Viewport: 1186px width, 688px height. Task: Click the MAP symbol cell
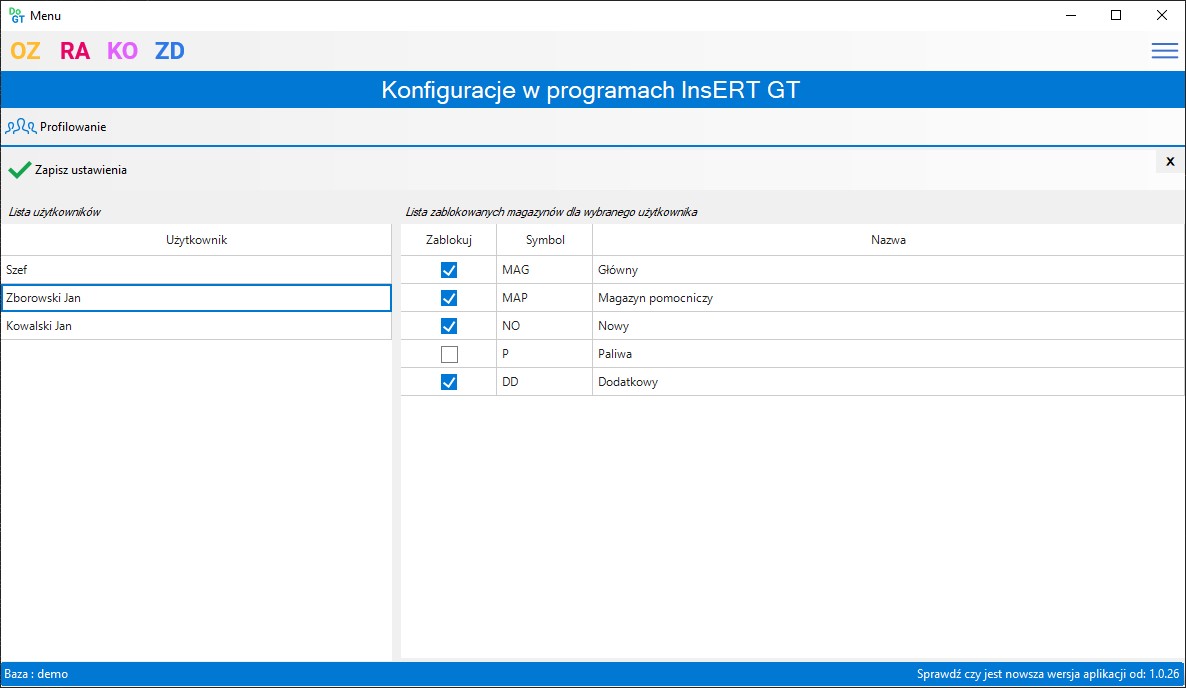coord(545,298)
